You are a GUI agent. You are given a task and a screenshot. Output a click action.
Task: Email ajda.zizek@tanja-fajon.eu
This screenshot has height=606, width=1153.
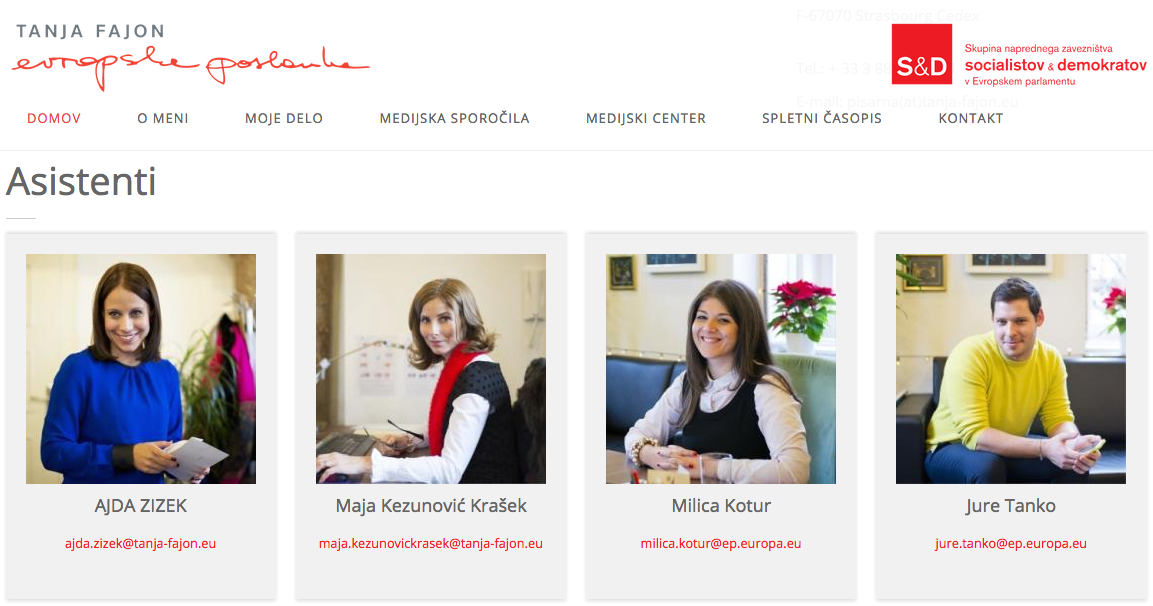click(x=140, y=543)
